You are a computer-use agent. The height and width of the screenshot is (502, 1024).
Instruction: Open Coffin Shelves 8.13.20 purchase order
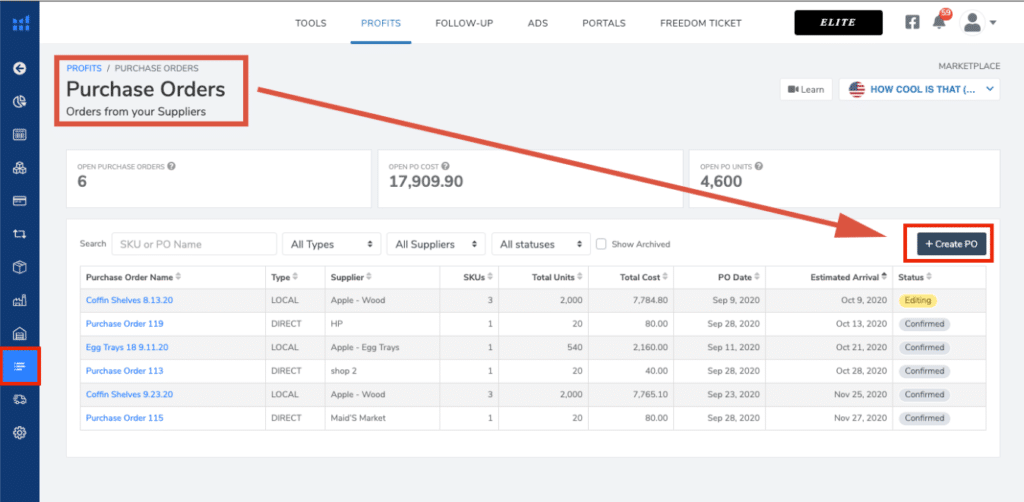(x=129, y=300)
